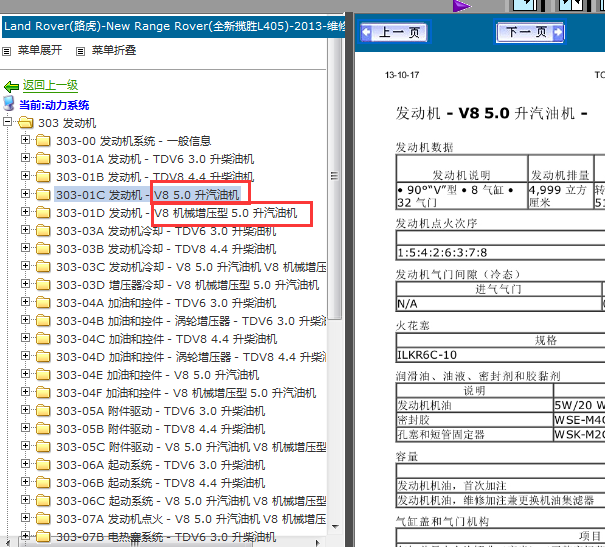Open 303-05B 附件驱动 - TDV8 4.4
The width and height of the screenshot is (605, 547).
coord(161,429)
